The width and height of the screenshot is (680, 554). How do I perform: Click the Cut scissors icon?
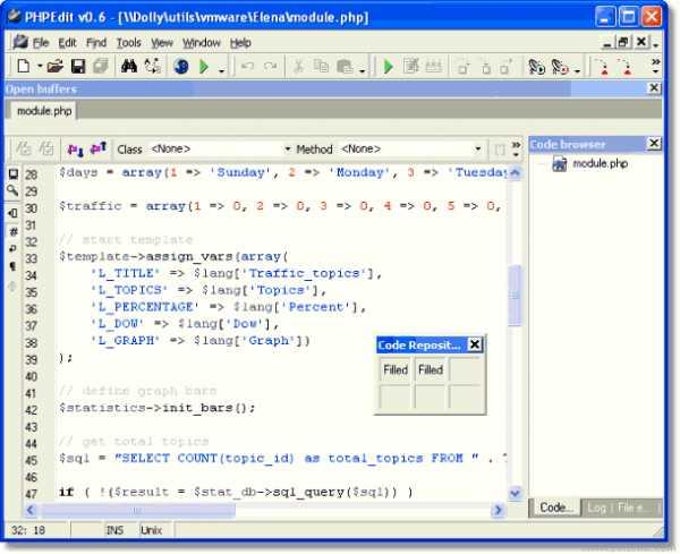(x=298, y=66)
